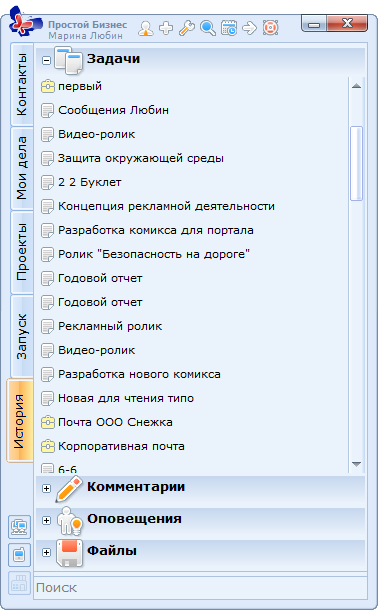Open the Мои дела tab
379x612 pixels.
(x=22, y=168)
